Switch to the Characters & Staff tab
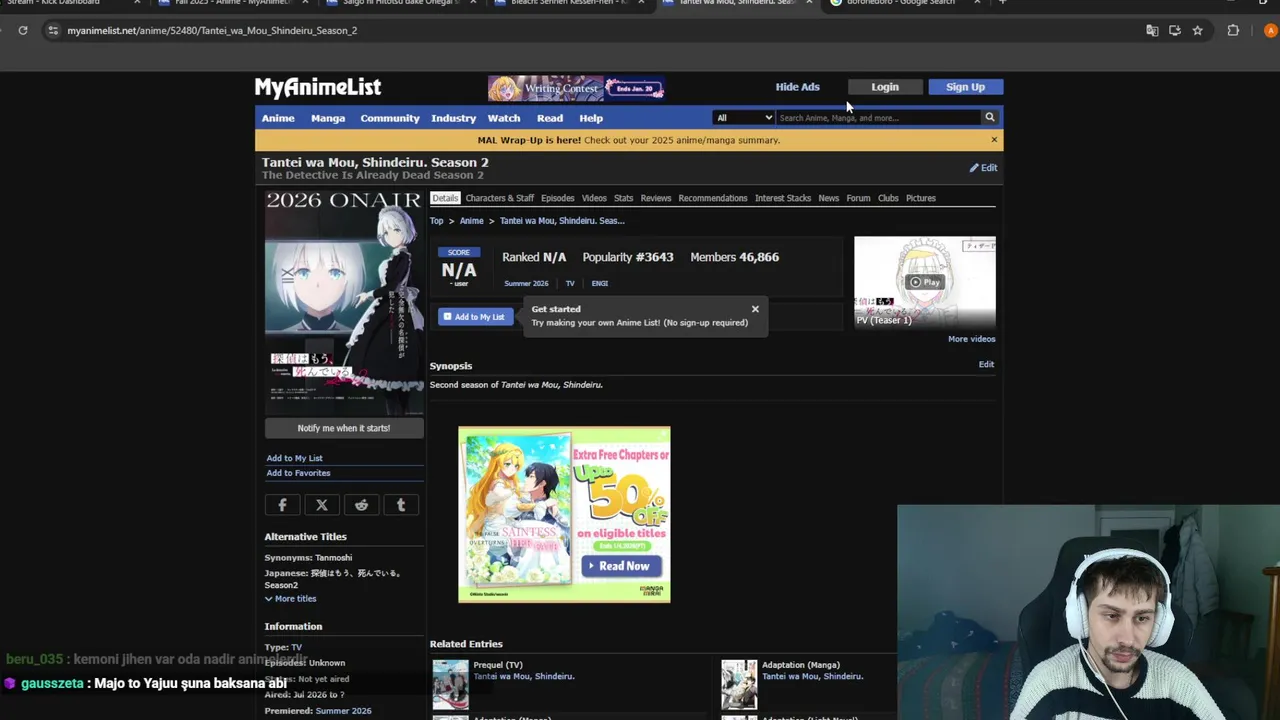Screen dimensions: 1280x720 [x=500, y=198]
